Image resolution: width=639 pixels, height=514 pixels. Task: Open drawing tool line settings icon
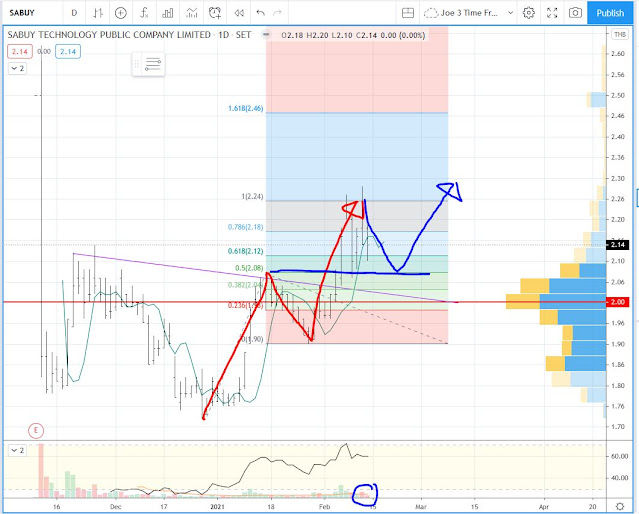[x=153, y=64]
